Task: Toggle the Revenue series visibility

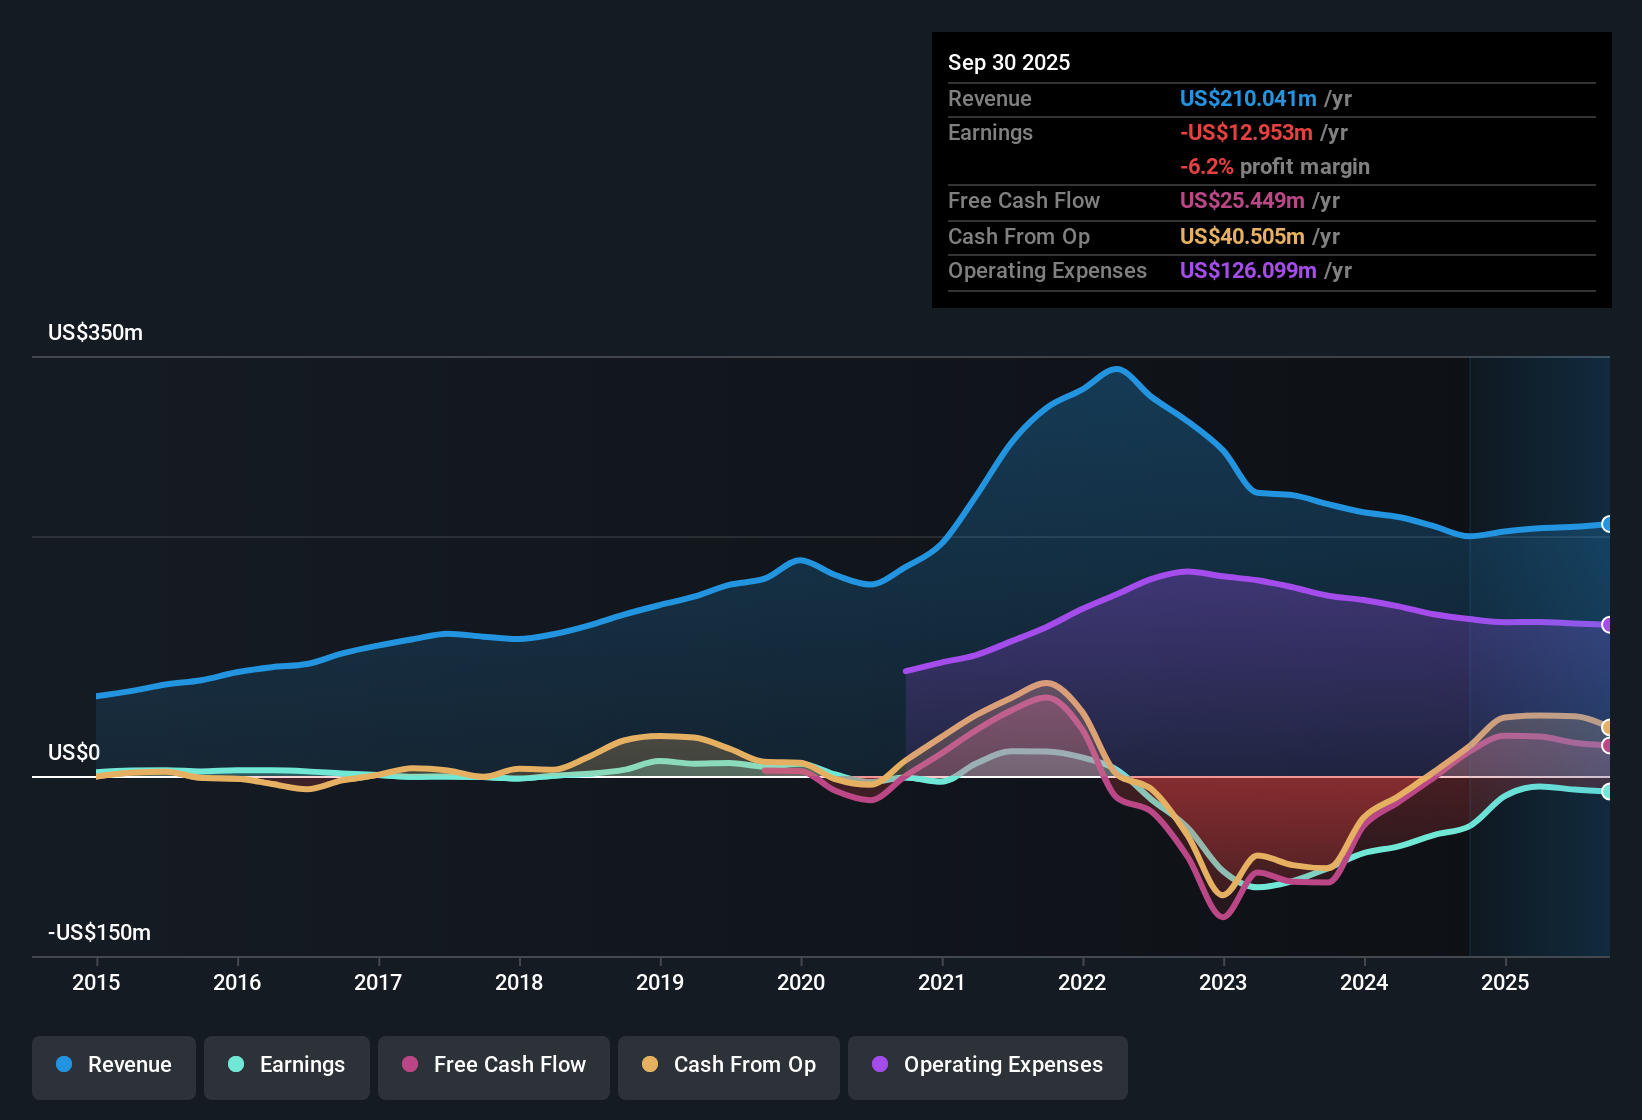Action: pos(113,1066)
